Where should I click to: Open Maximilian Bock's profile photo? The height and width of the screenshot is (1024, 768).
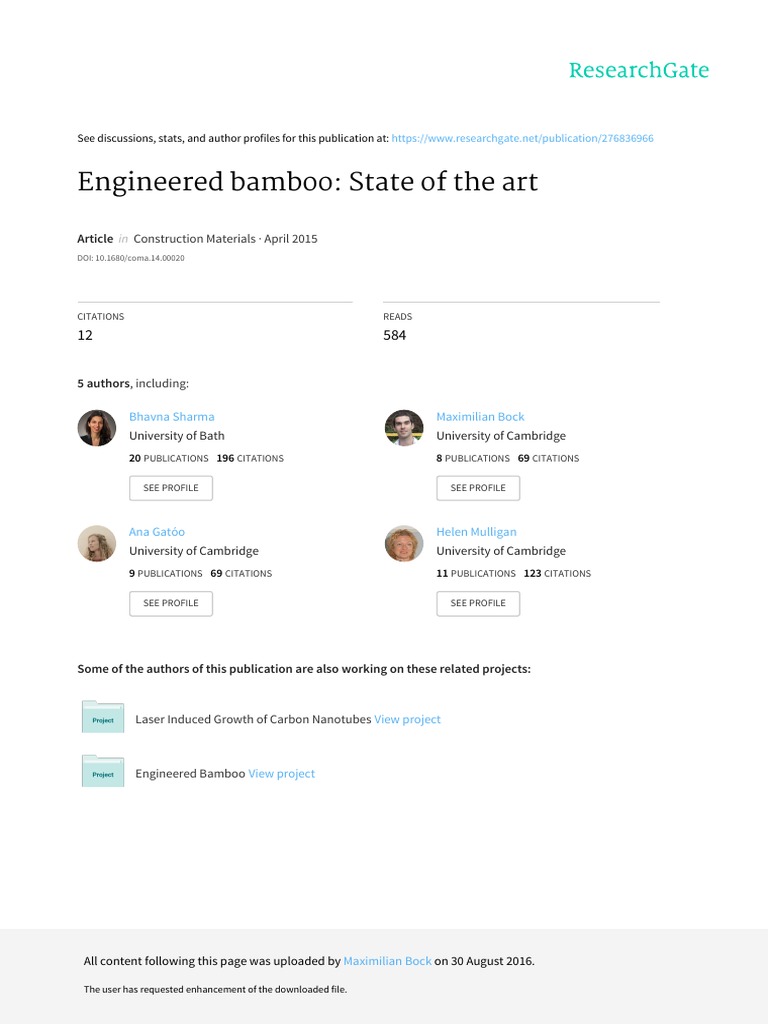tap(404, 428)
